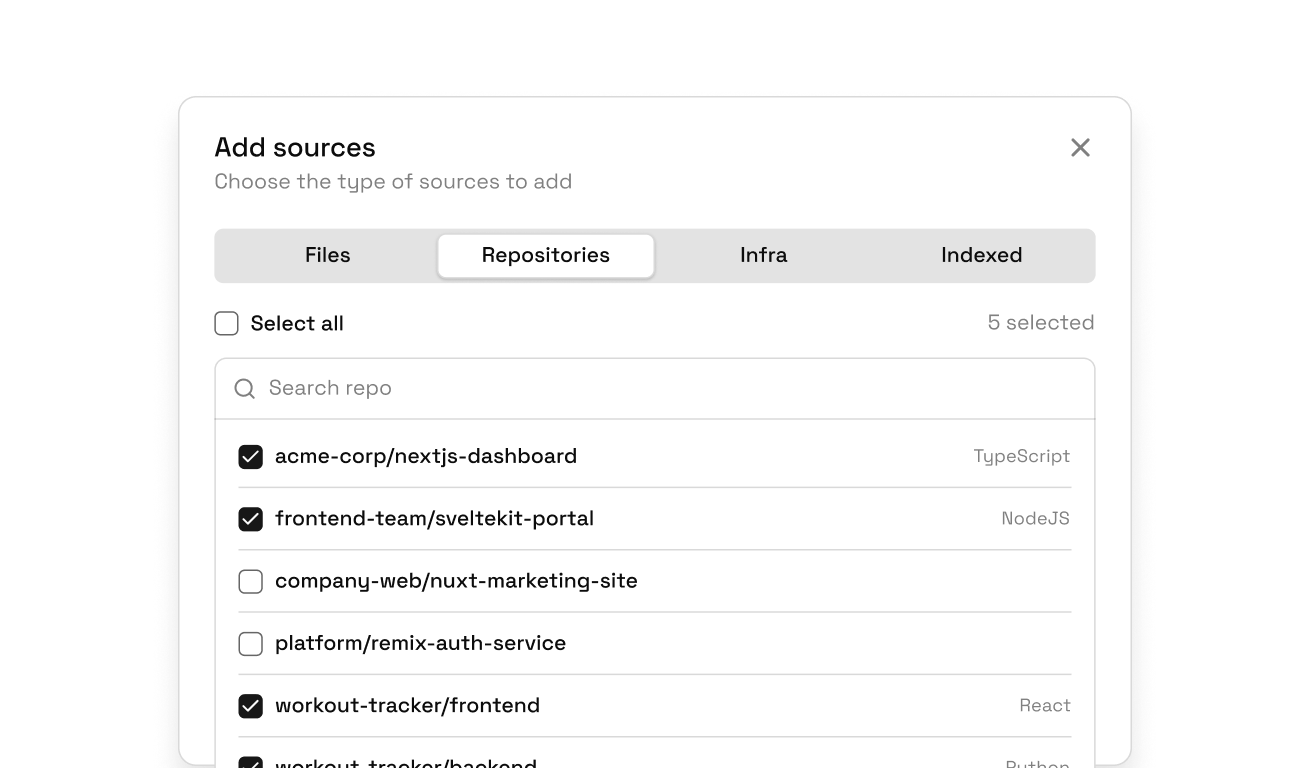Tick the Select all checkbox
This screenshot has height=768, width=1310.
point(227,324)
